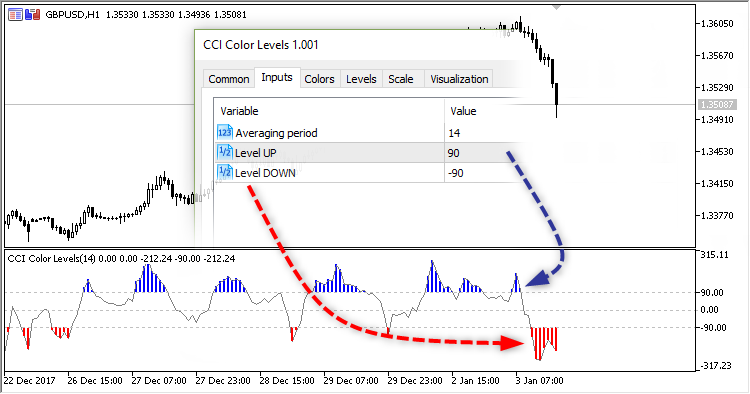Click the Averaging period integer type icon
Screen dimensions: 750x394
pos(225,132)
